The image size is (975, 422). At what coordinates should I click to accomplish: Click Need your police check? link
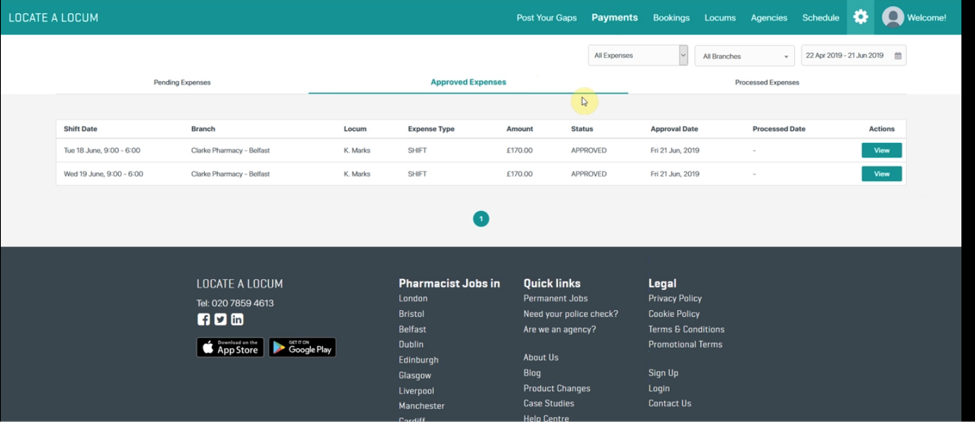[x=571, y=314]
